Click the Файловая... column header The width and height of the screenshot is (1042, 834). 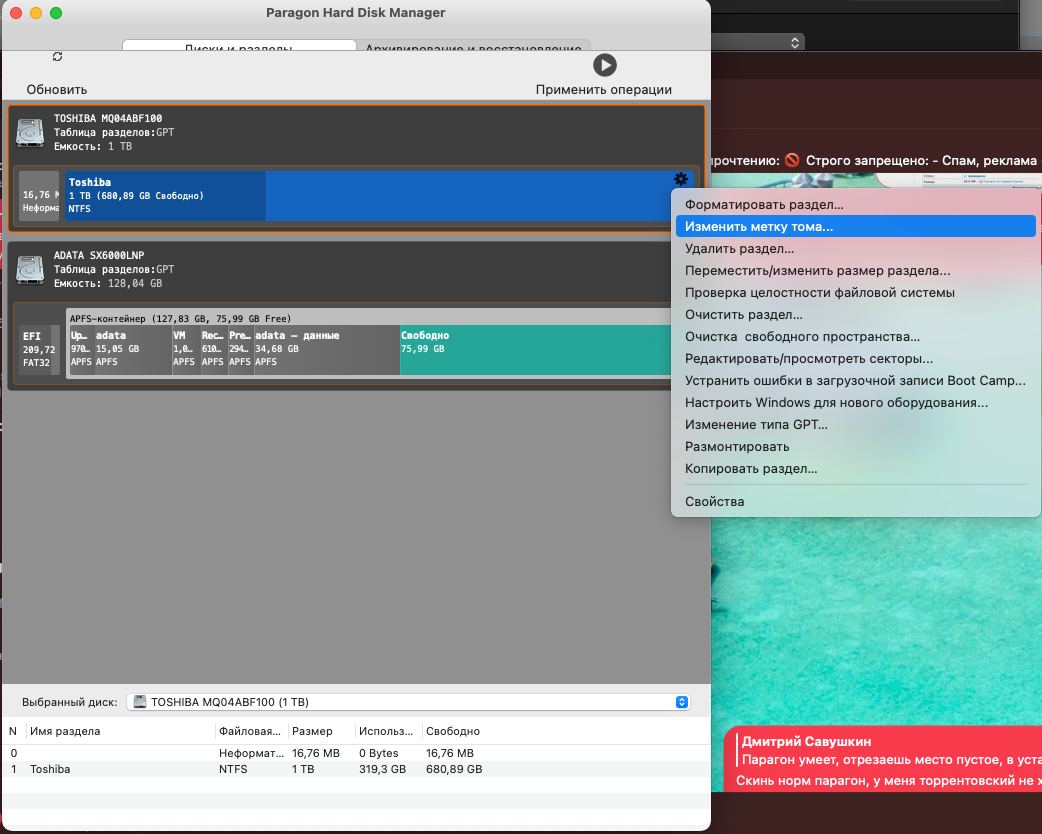point(250,731)
